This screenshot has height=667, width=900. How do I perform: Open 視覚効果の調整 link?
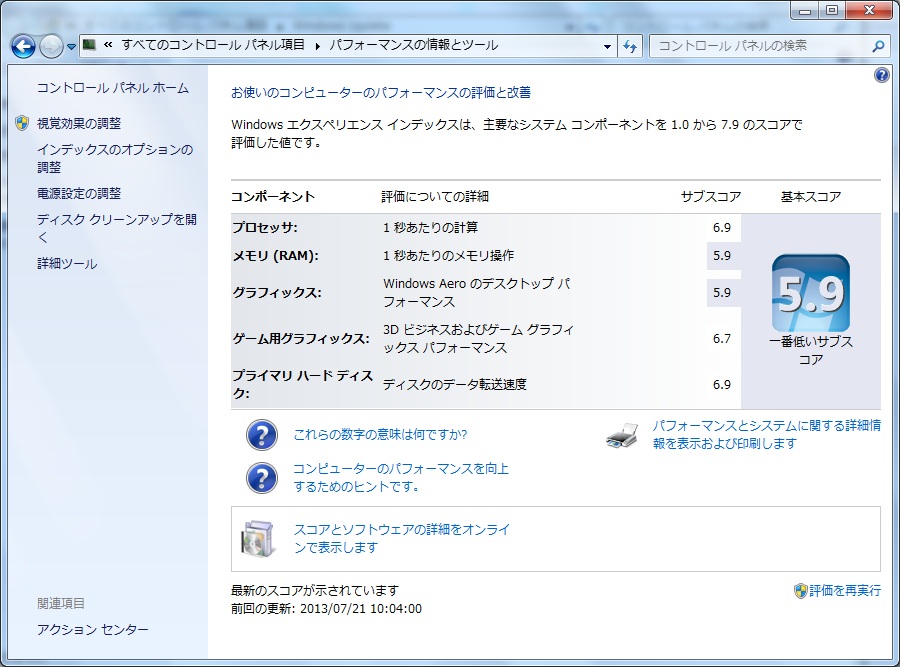(x=79, y=123)
